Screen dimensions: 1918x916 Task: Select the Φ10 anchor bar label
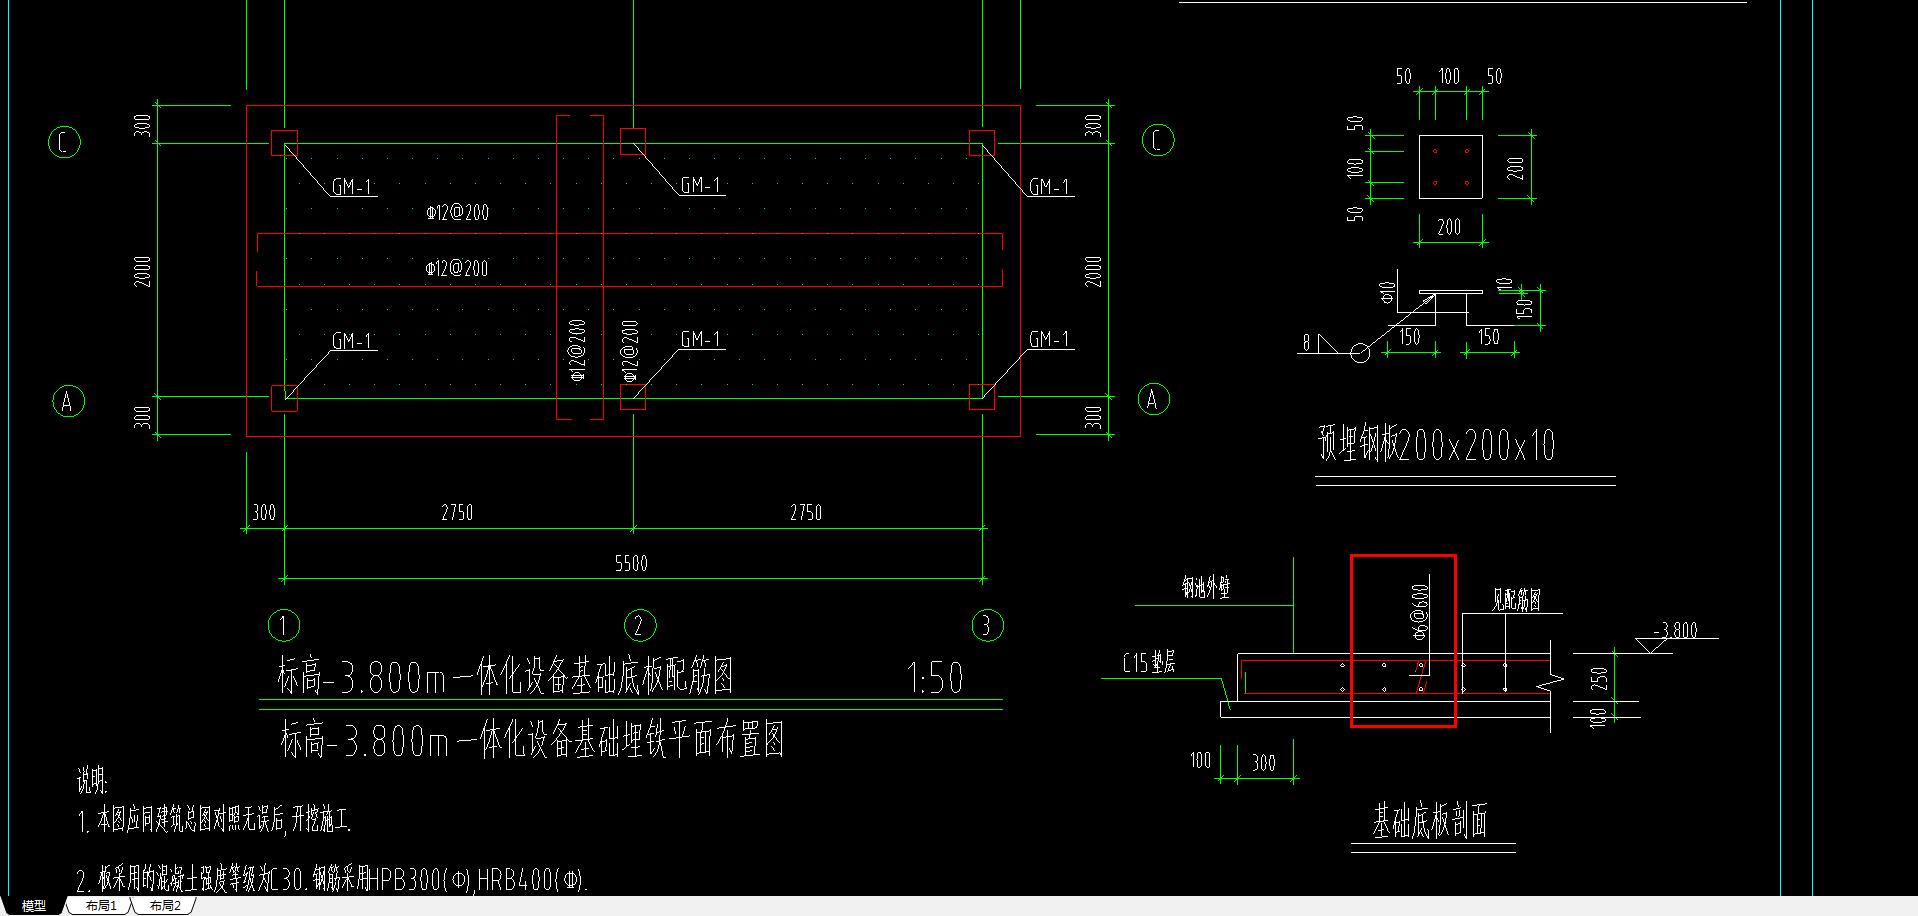pyautogui.click(x=1387, y=292)
